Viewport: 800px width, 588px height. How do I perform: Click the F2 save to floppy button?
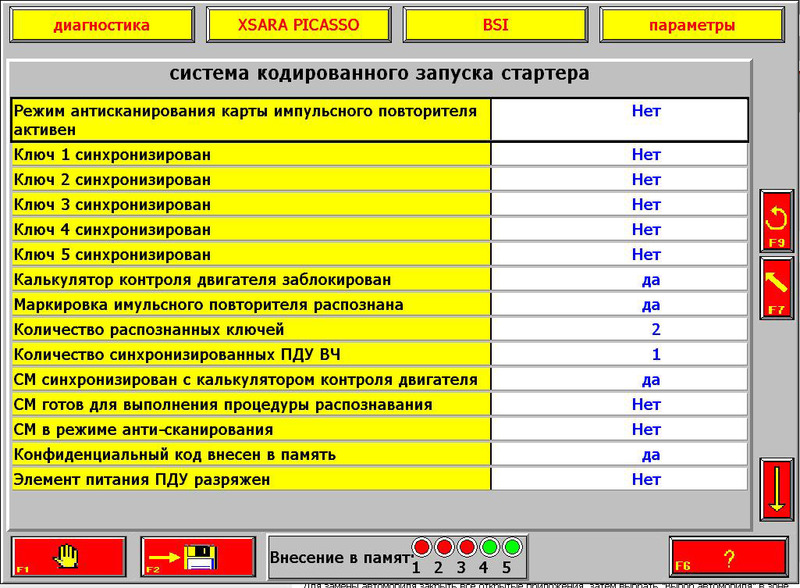[198, 556]
